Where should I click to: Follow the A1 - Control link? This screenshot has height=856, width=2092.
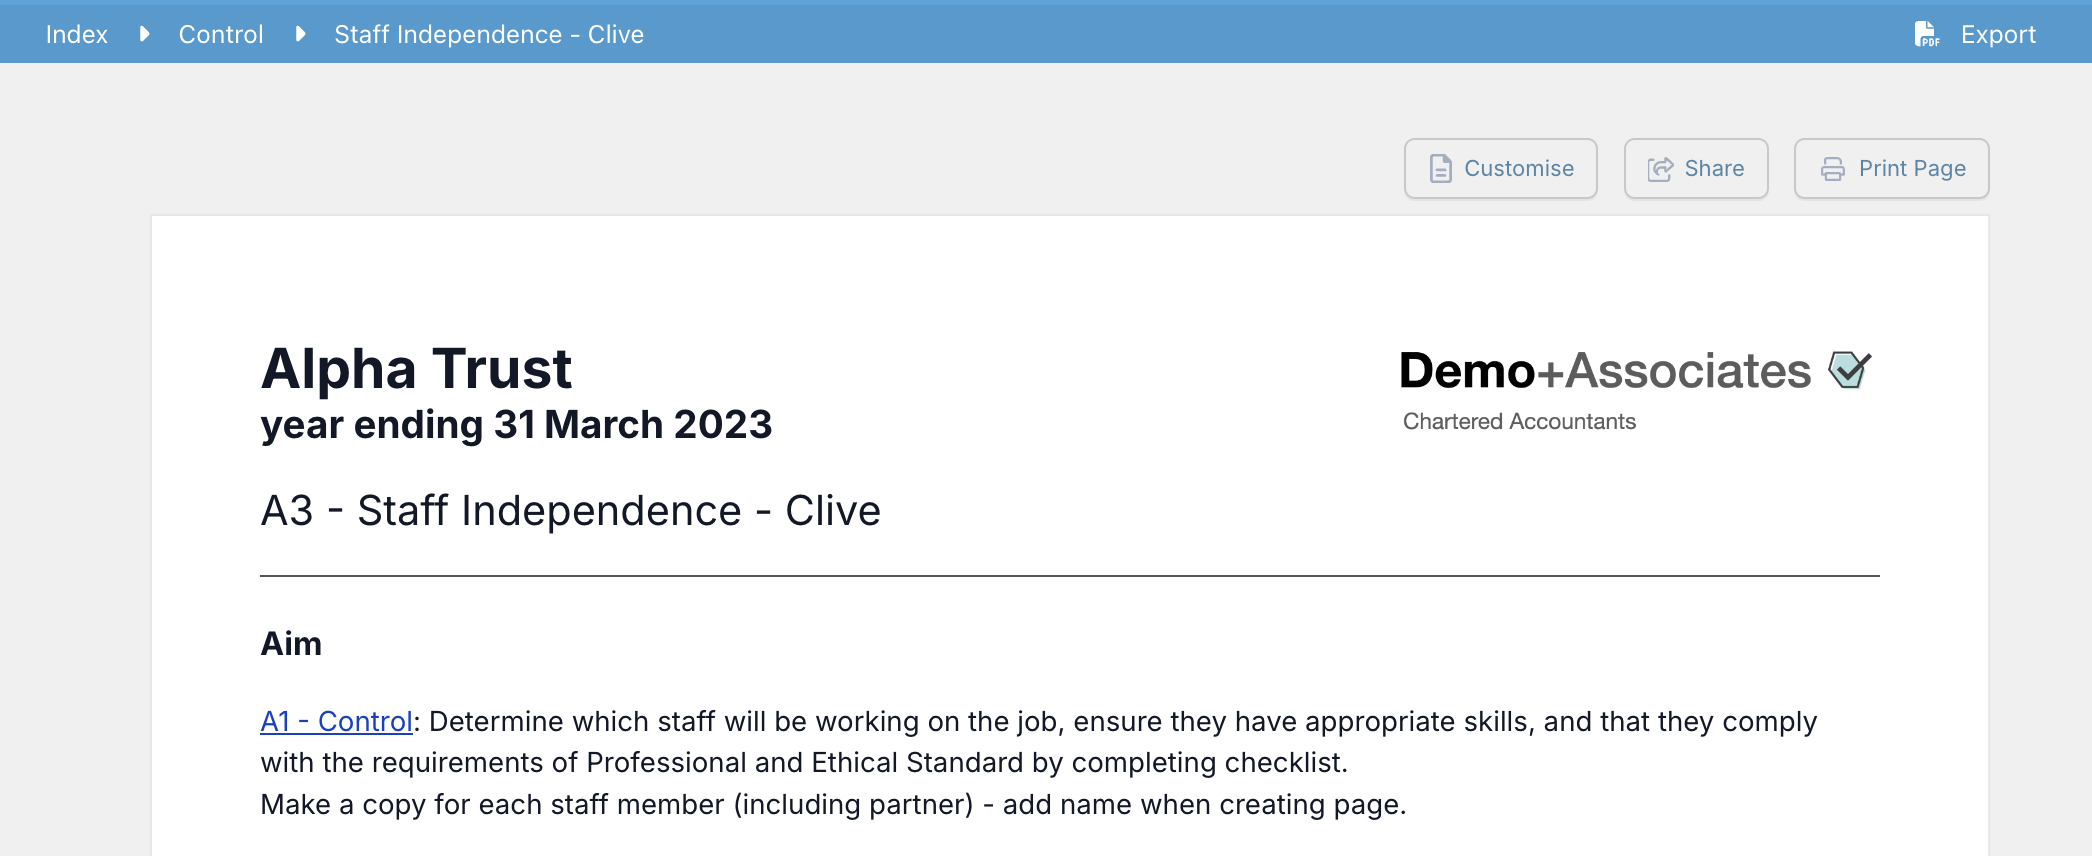click(337, 721)
